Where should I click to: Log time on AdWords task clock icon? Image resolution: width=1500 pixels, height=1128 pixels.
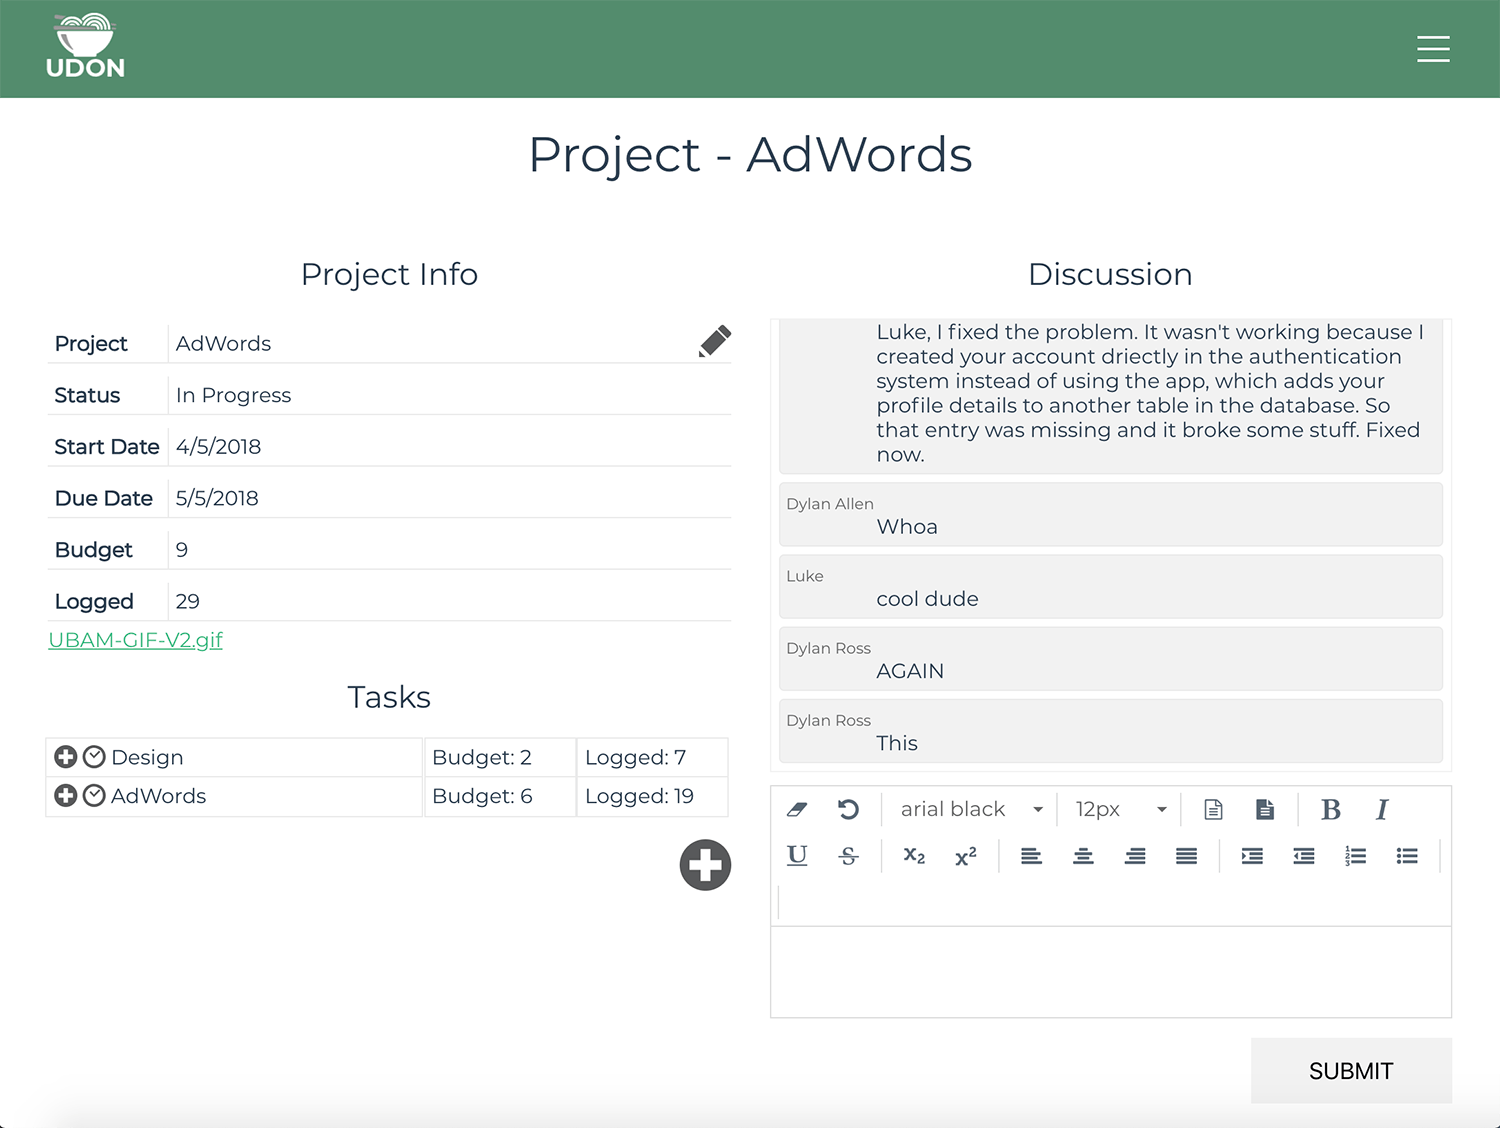tap(94, 796)
